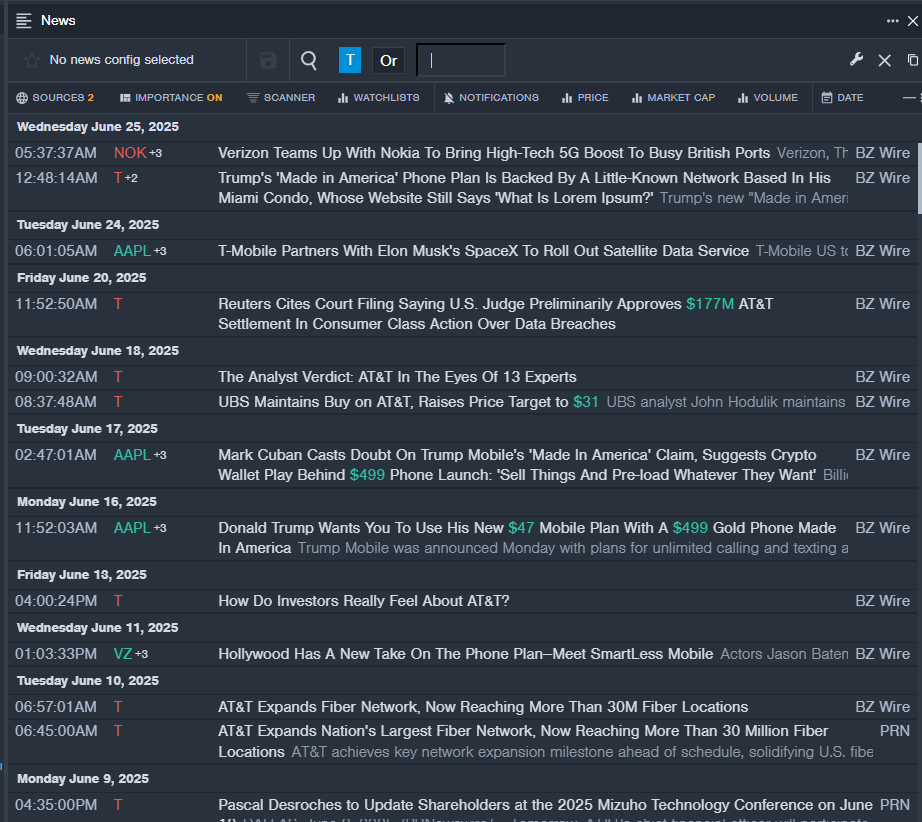The image size is (922, 822).
Task: Click 08:37:48AM timestamp
Action: [x=56, y=402]
